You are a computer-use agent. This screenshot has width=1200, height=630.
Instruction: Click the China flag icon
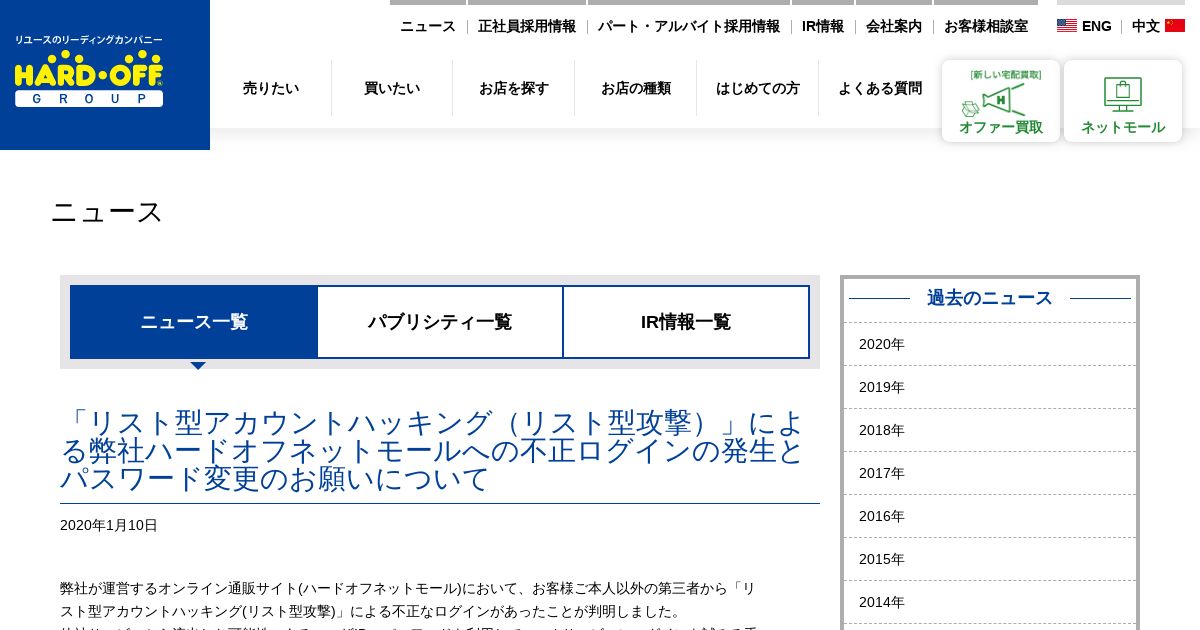[x=1175, y=26]
